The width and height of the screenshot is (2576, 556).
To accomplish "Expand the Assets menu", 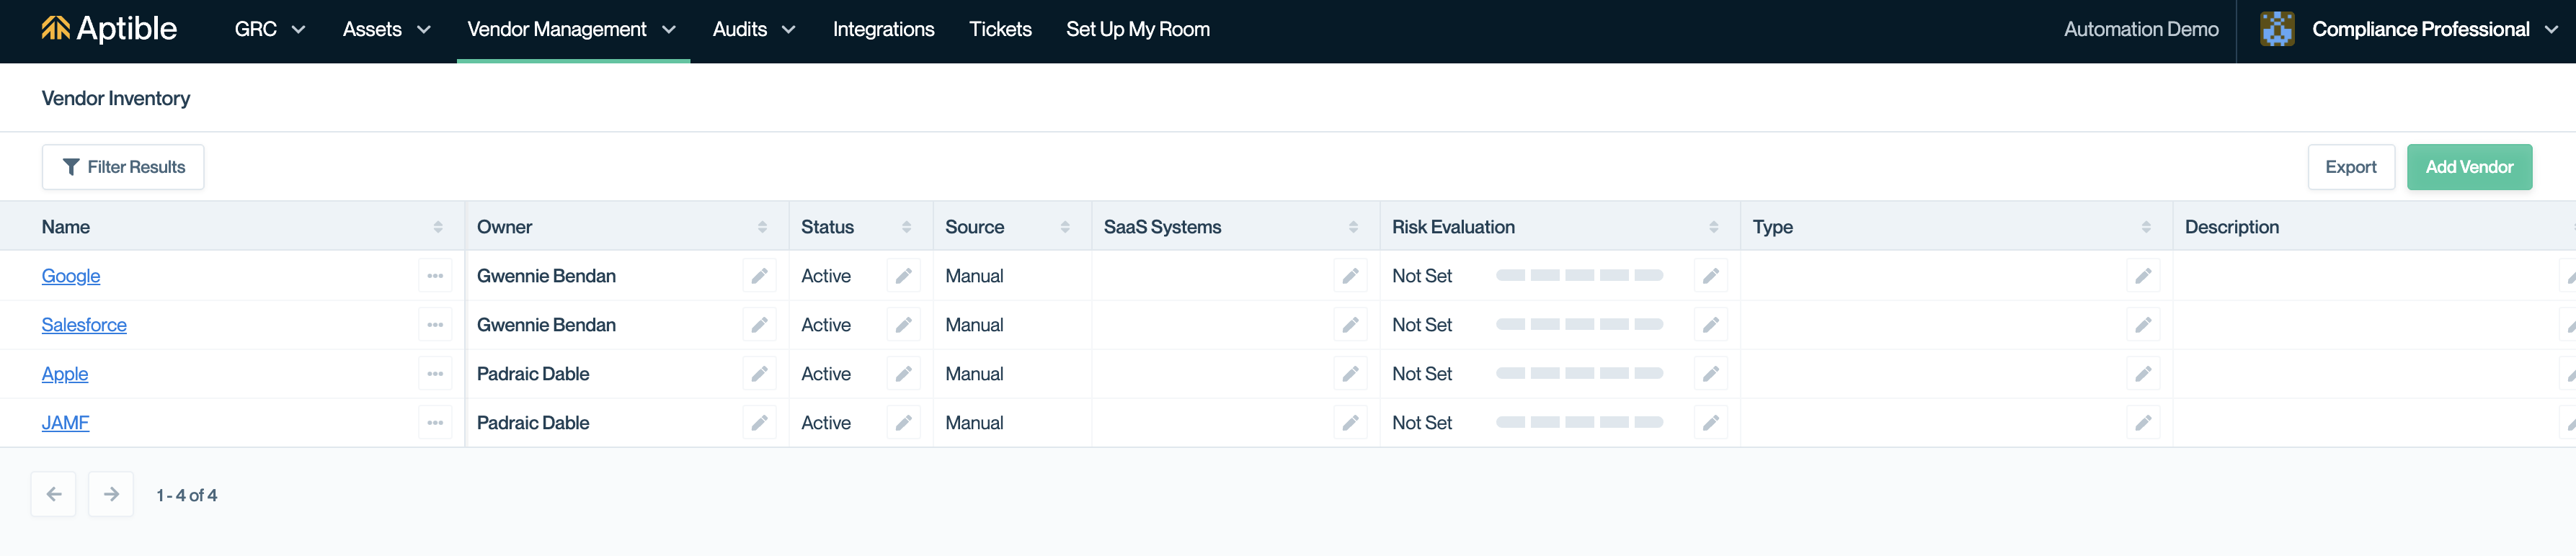I will point(387,29).
